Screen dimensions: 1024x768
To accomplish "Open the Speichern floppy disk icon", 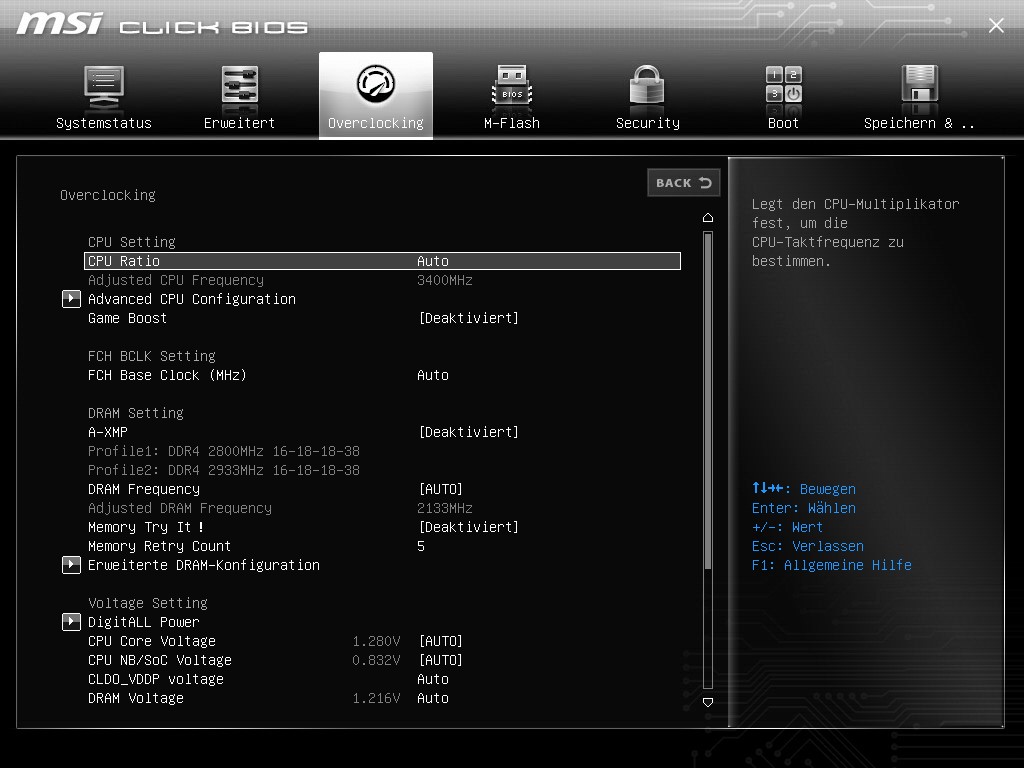I will [x=920, y=84].
